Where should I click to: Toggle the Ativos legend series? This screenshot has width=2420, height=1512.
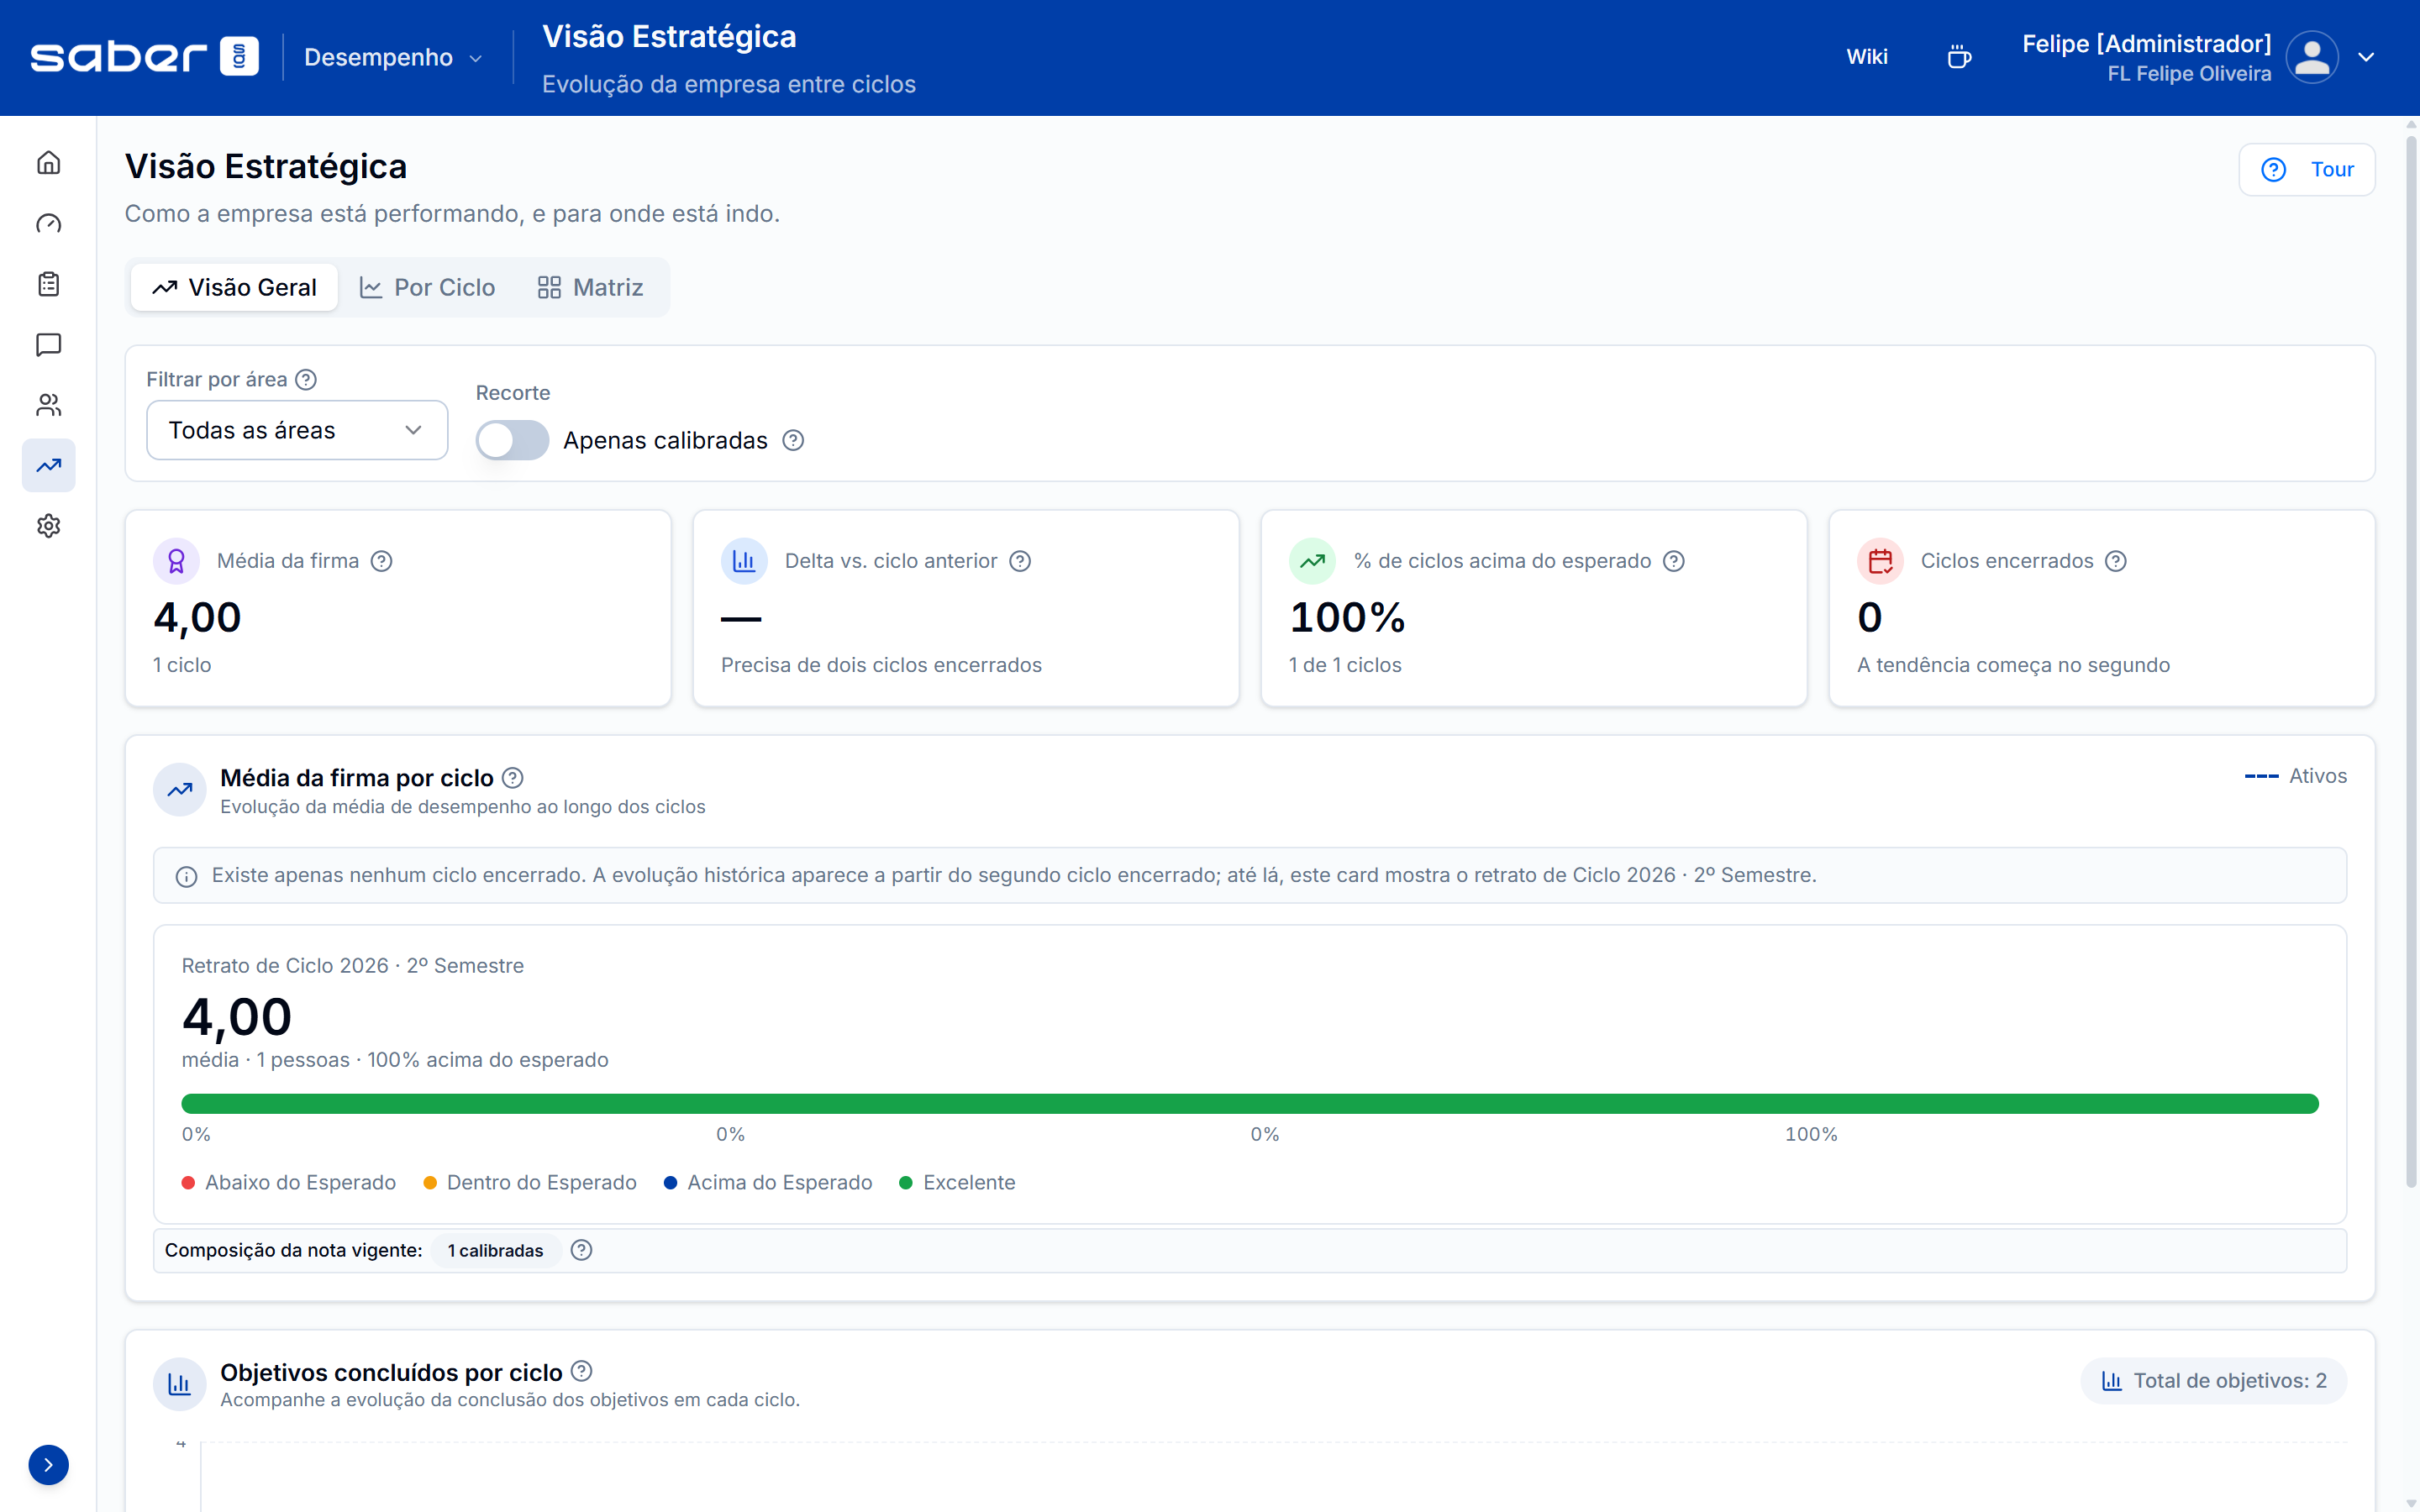click(2295, 776)
